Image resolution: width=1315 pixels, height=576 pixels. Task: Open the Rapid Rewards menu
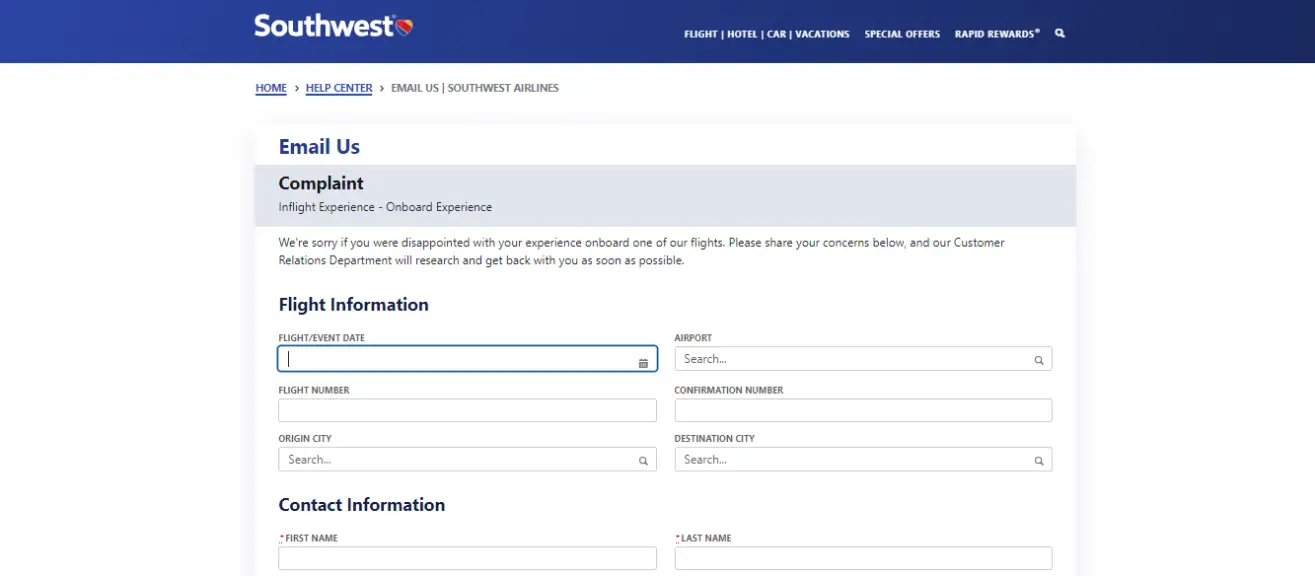pos(997,34)
